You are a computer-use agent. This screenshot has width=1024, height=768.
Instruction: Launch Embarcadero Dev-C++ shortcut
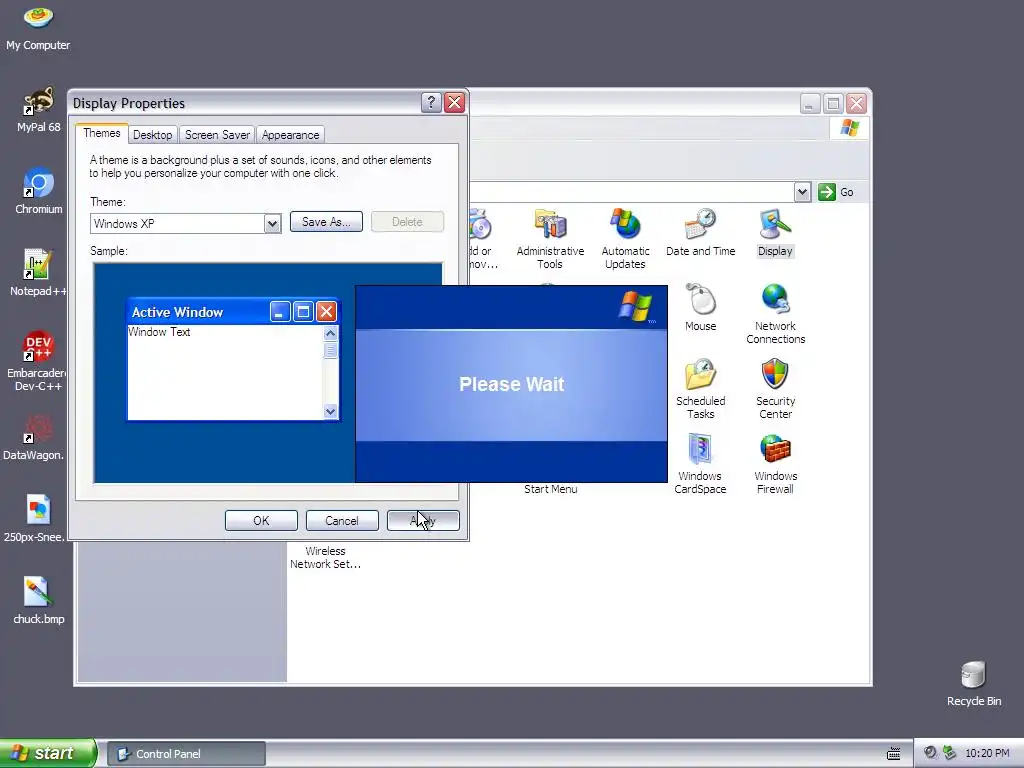tap(38, 361)
